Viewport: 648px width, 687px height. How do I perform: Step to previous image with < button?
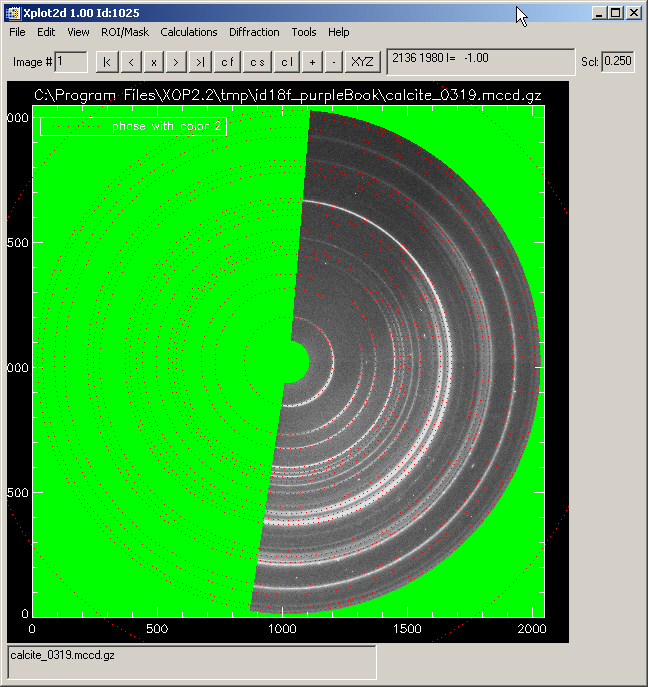(x=131, y=62)
